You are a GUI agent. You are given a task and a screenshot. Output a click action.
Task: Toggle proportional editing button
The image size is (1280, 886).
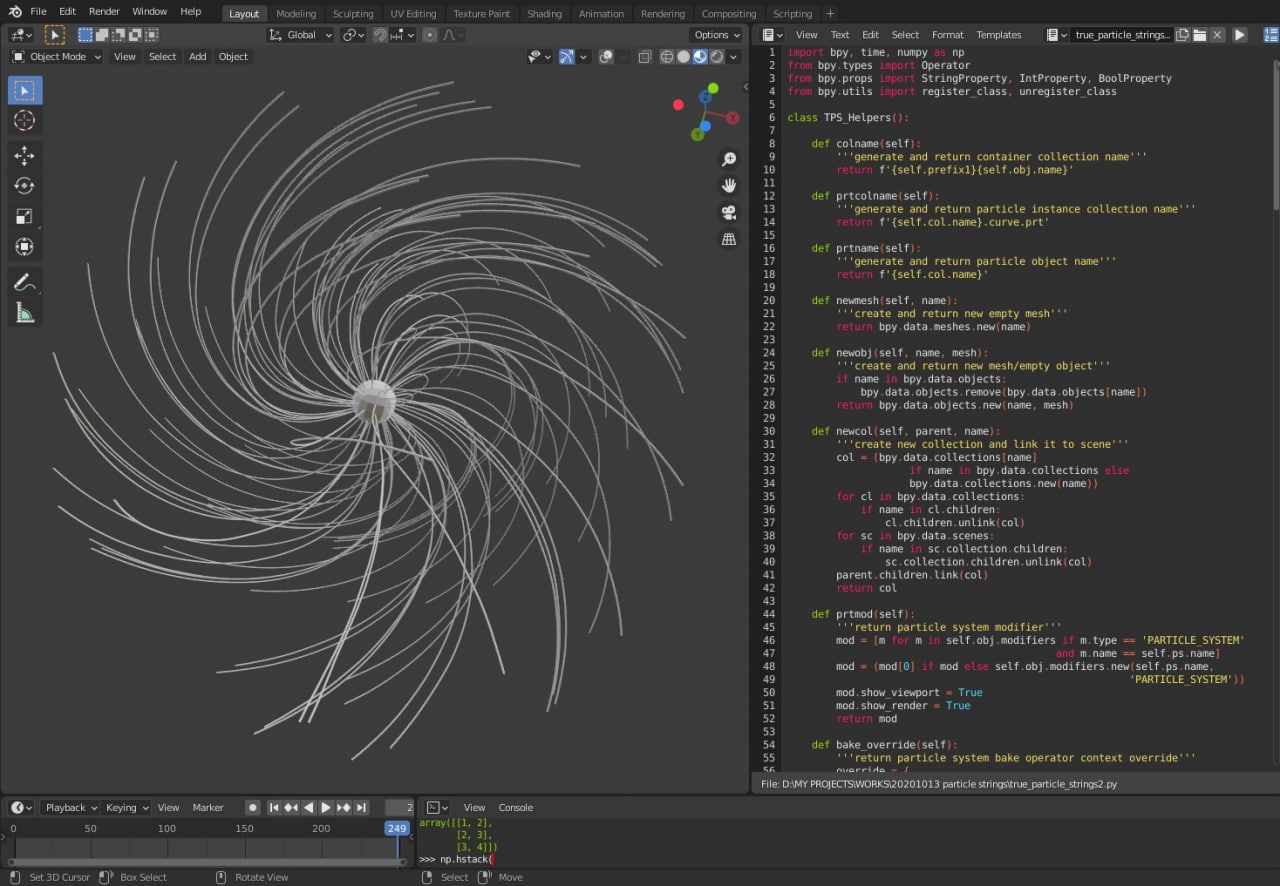[429, 35]
